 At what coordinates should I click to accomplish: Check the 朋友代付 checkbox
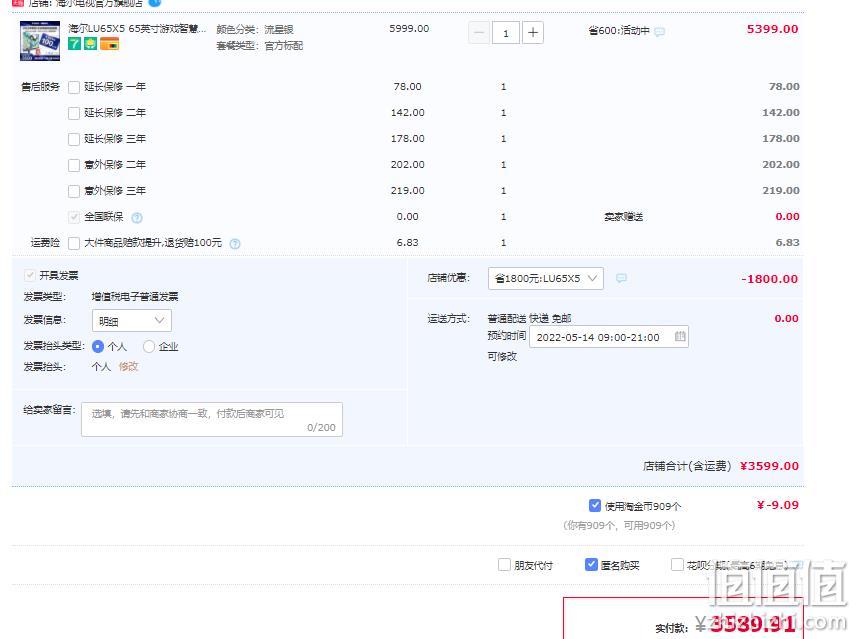[504, 565]
